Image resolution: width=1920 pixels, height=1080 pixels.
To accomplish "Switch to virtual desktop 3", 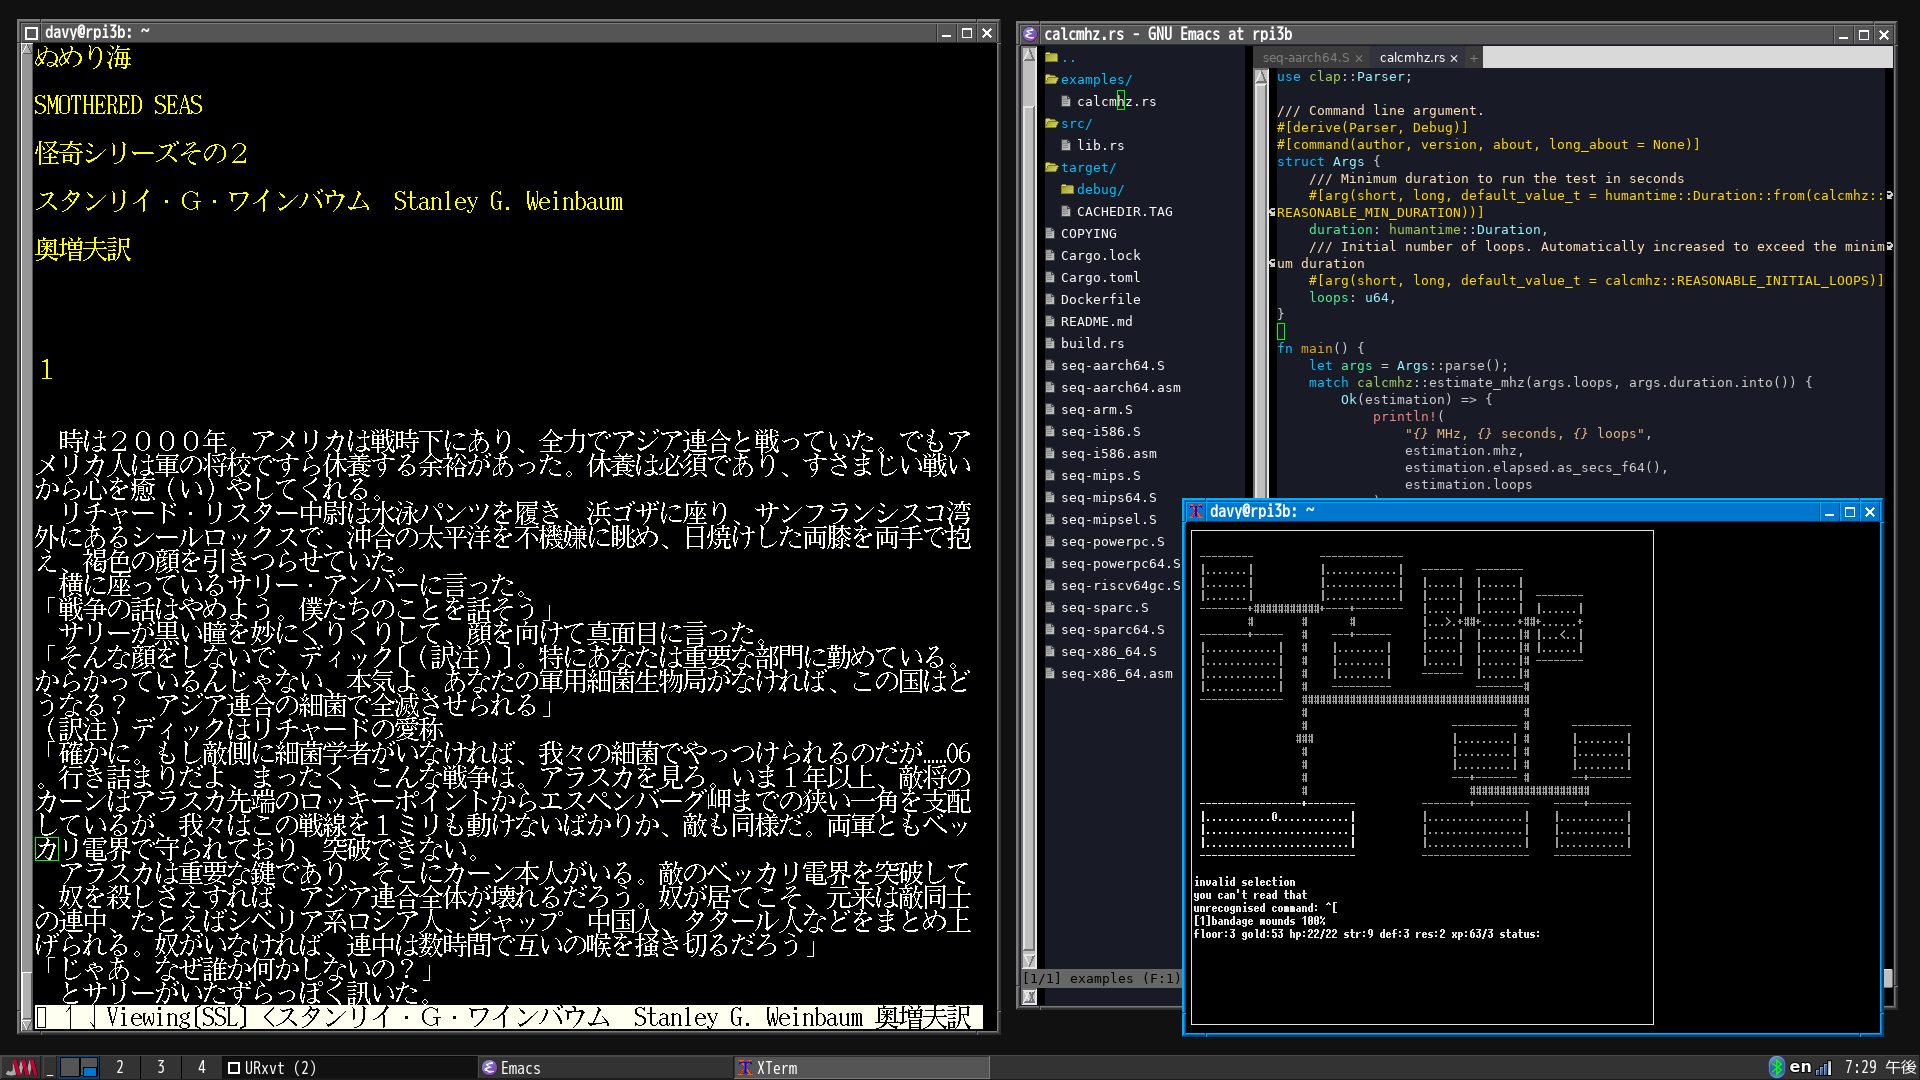I will [x=160, y=1067].
